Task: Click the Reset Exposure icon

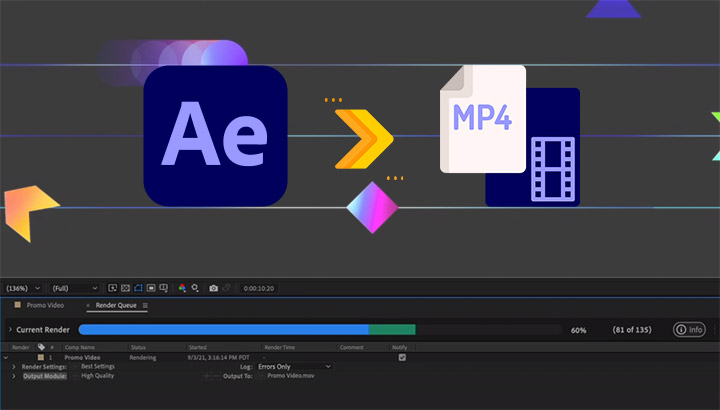Action: pos(195,288)
